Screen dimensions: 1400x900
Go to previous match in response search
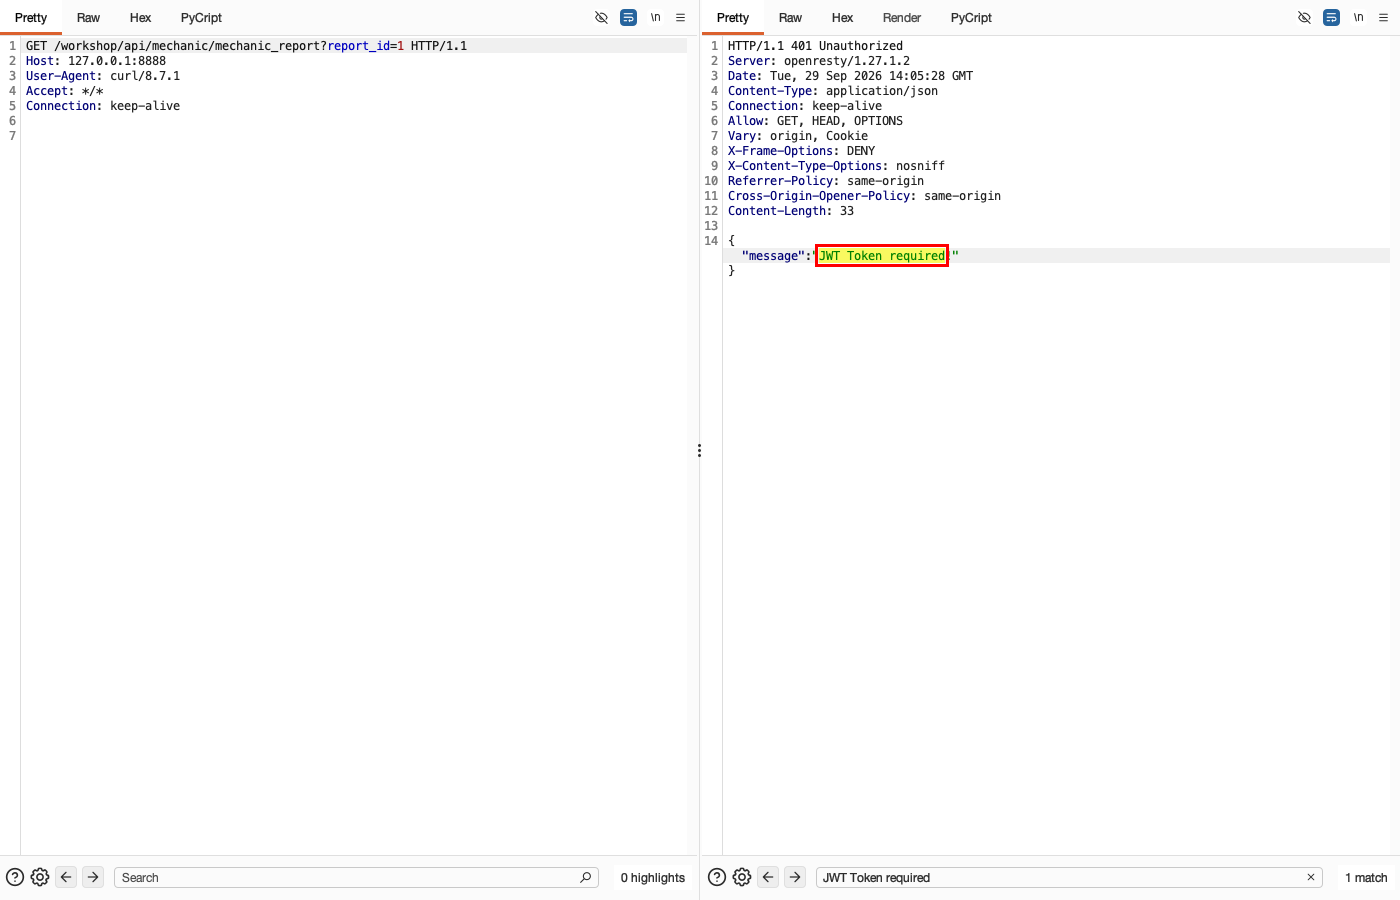pos(768,877)
